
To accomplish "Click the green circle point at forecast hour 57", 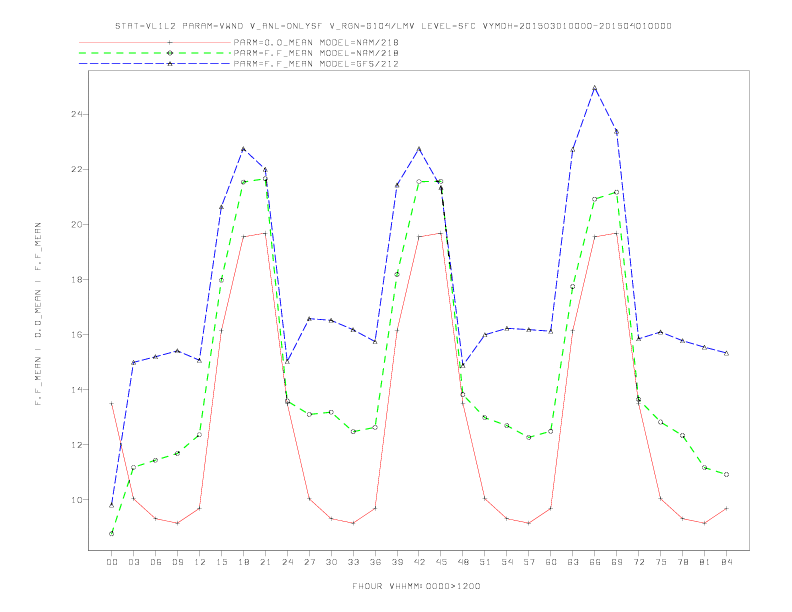I will tap(529, 437).
